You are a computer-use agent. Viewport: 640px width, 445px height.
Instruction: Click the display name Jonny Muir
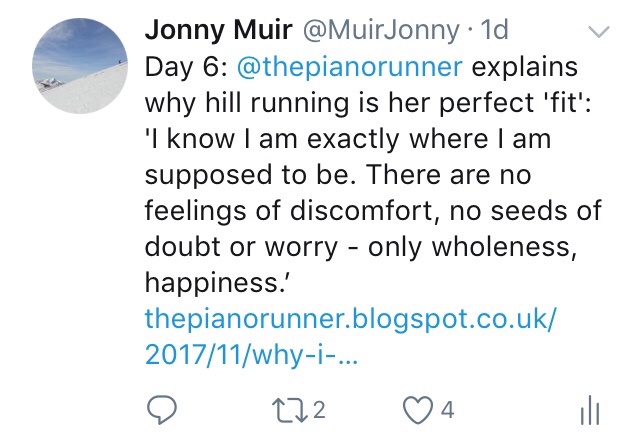218,32
